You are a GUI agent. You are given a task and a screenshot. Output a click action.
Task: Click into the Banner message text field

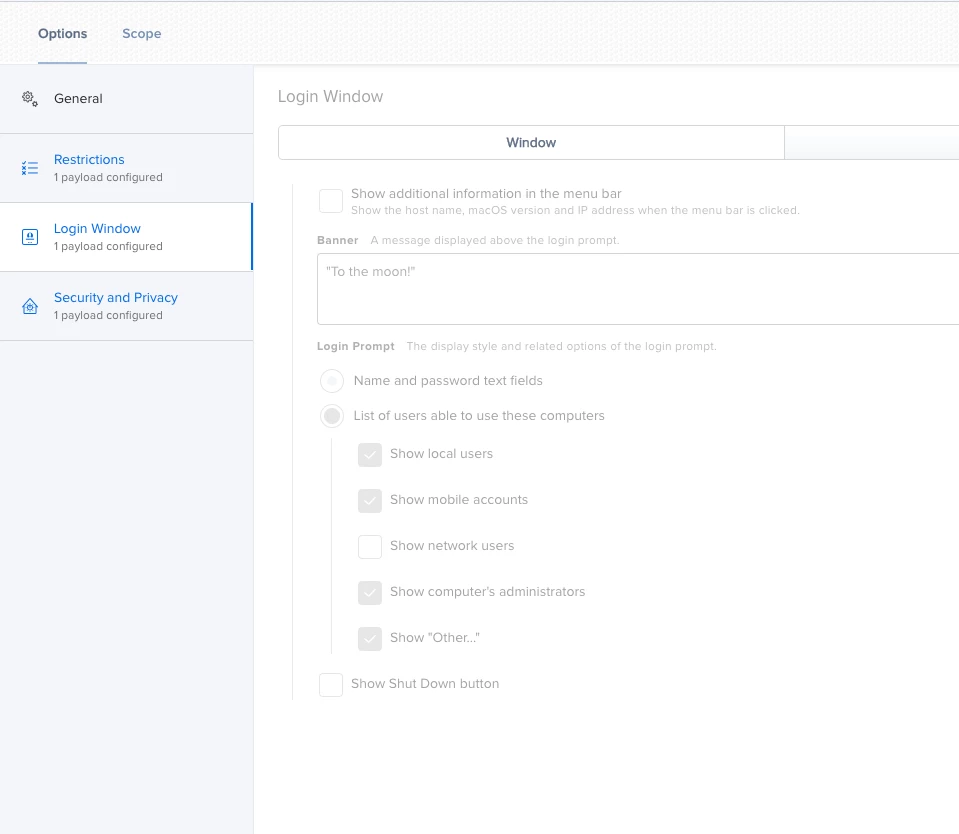tap(638, 289)
